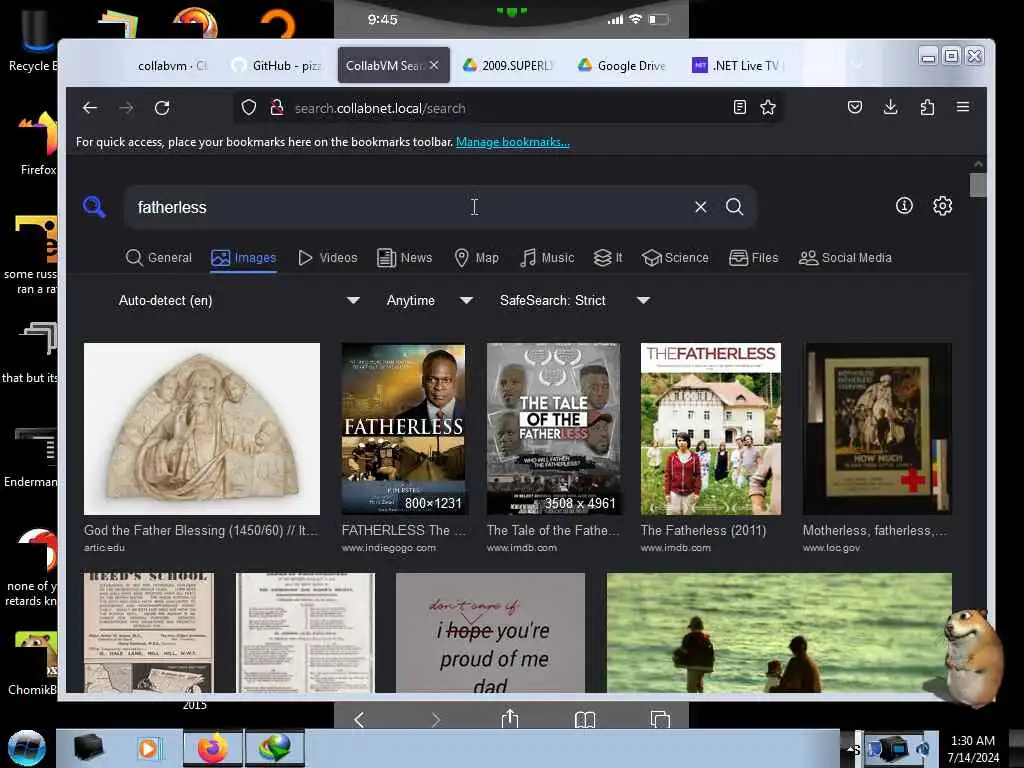This screenshot has height=768, width=1024.
Task: Click the insecure connection lock icon
Action: pyautogui.click(x=277, y=108)
